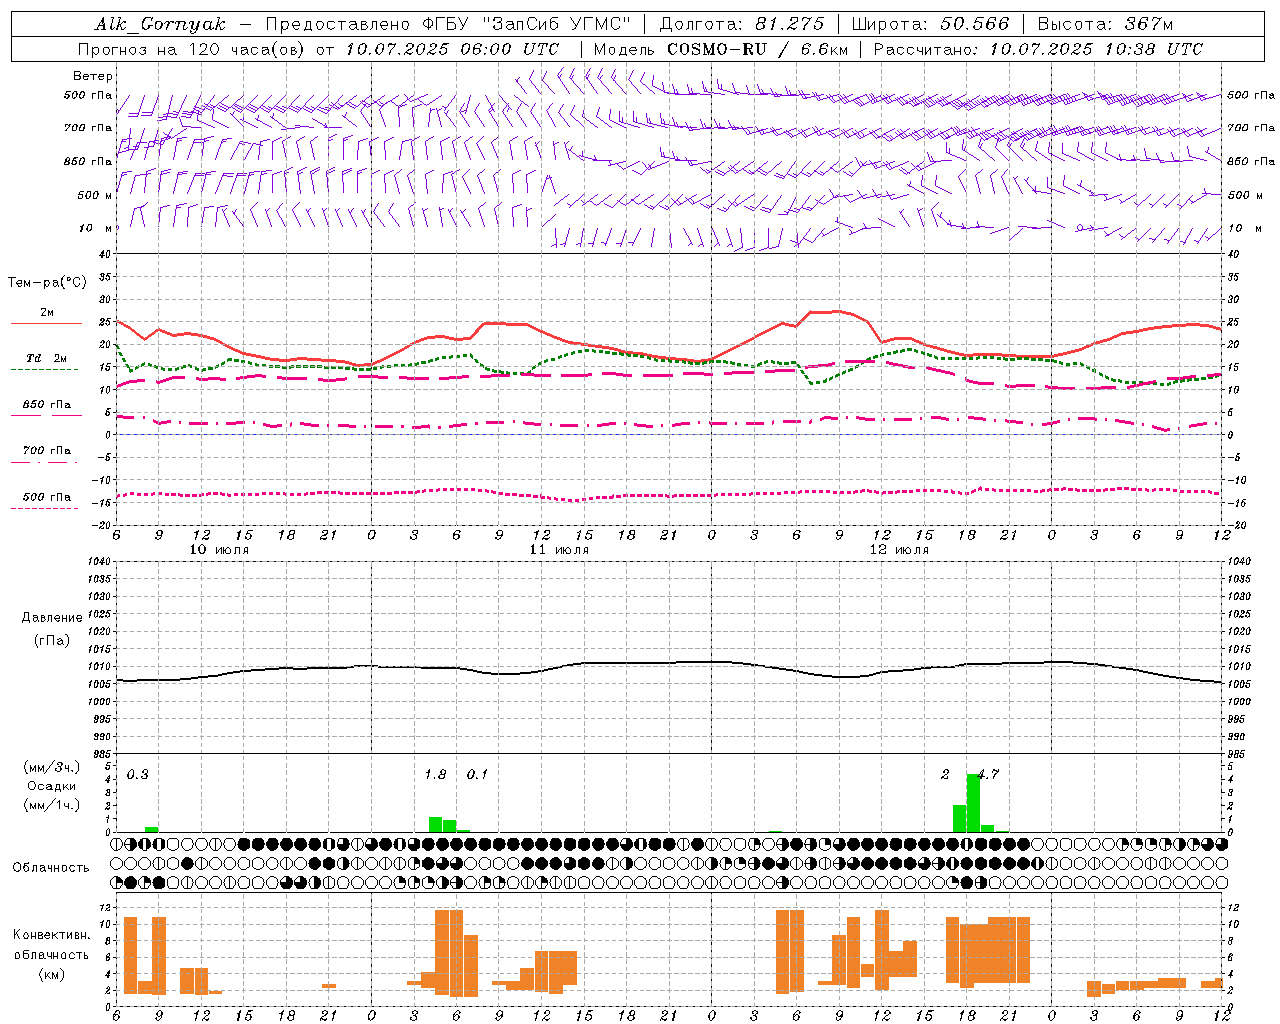The width and height of the screenshot is (1280, 1024).
Task: Click the '12 июля' date label
Action: [x=899, y=549]
